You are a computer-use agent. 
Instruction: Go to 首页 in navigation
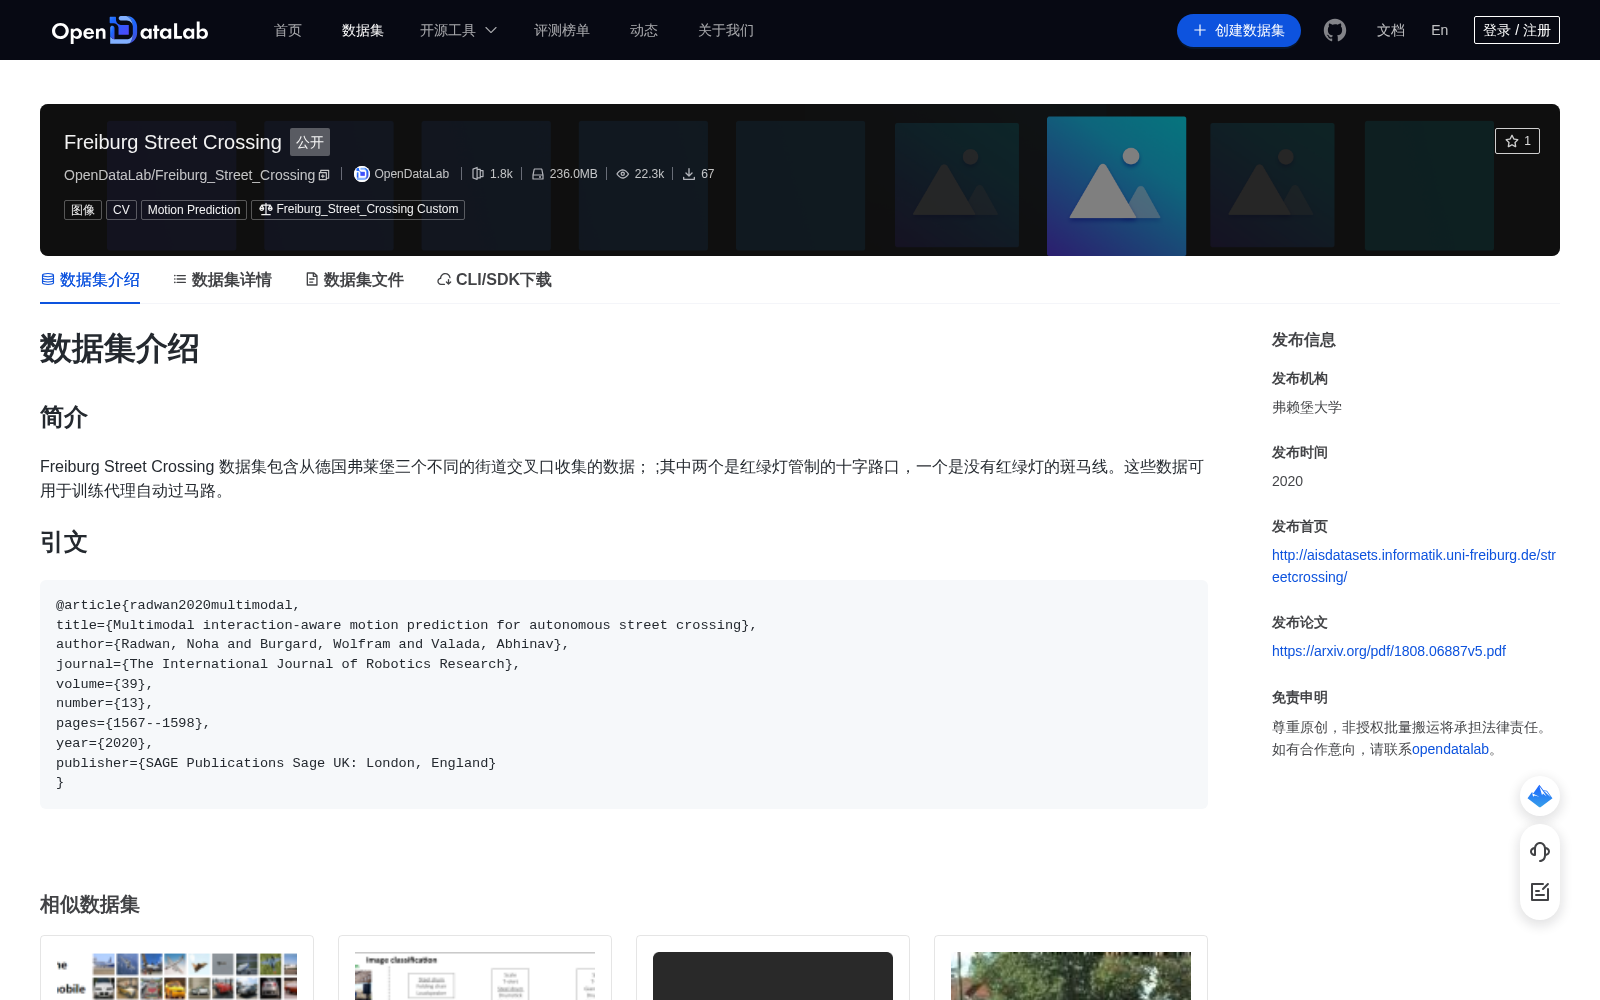pos(288,30)
